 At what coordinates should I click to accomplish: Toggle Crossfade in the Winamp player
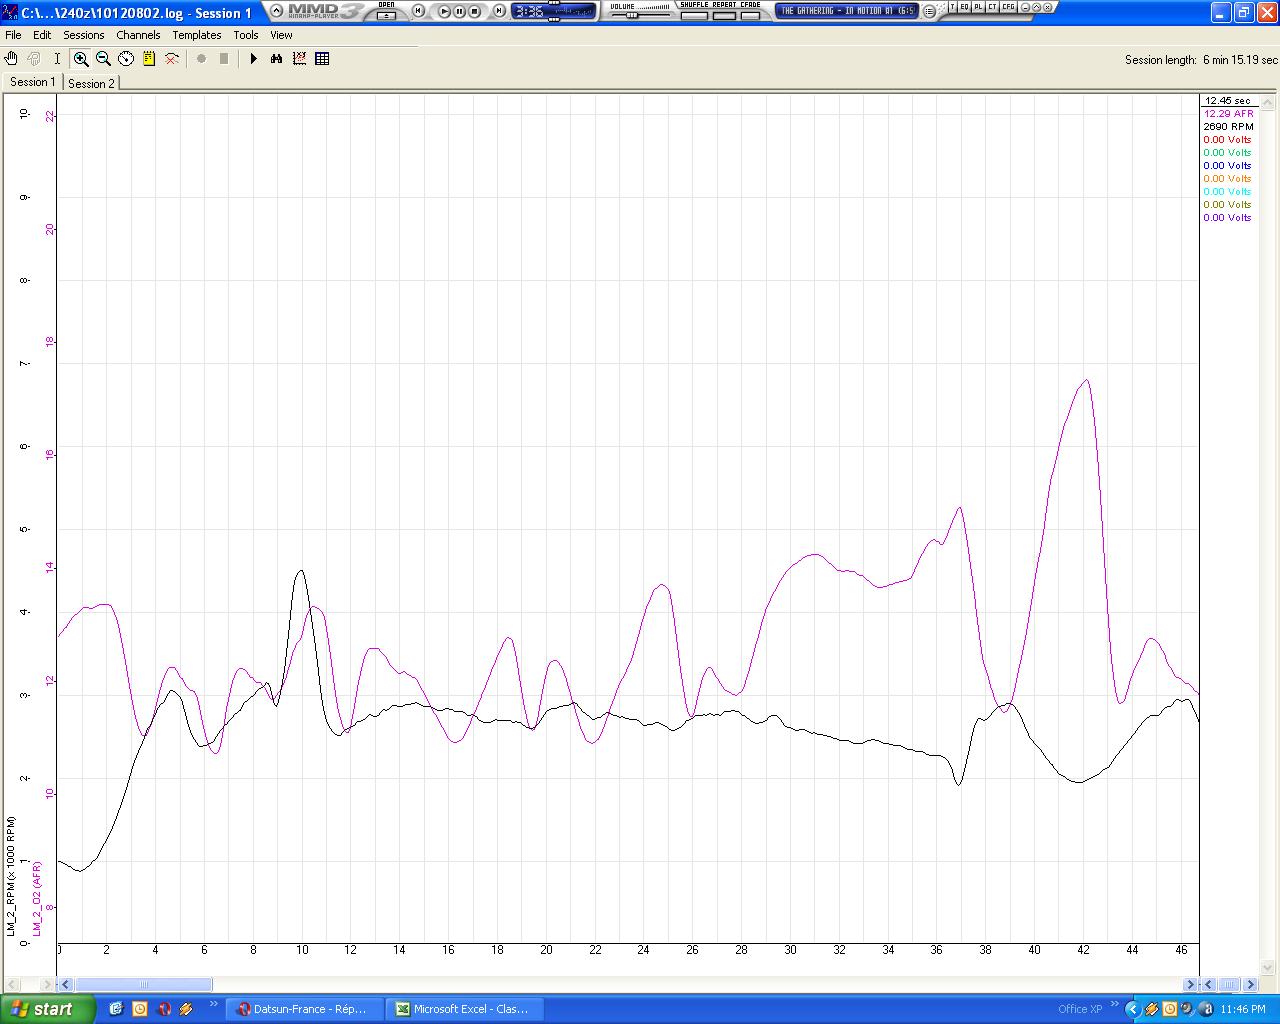(x=750, y=15)
